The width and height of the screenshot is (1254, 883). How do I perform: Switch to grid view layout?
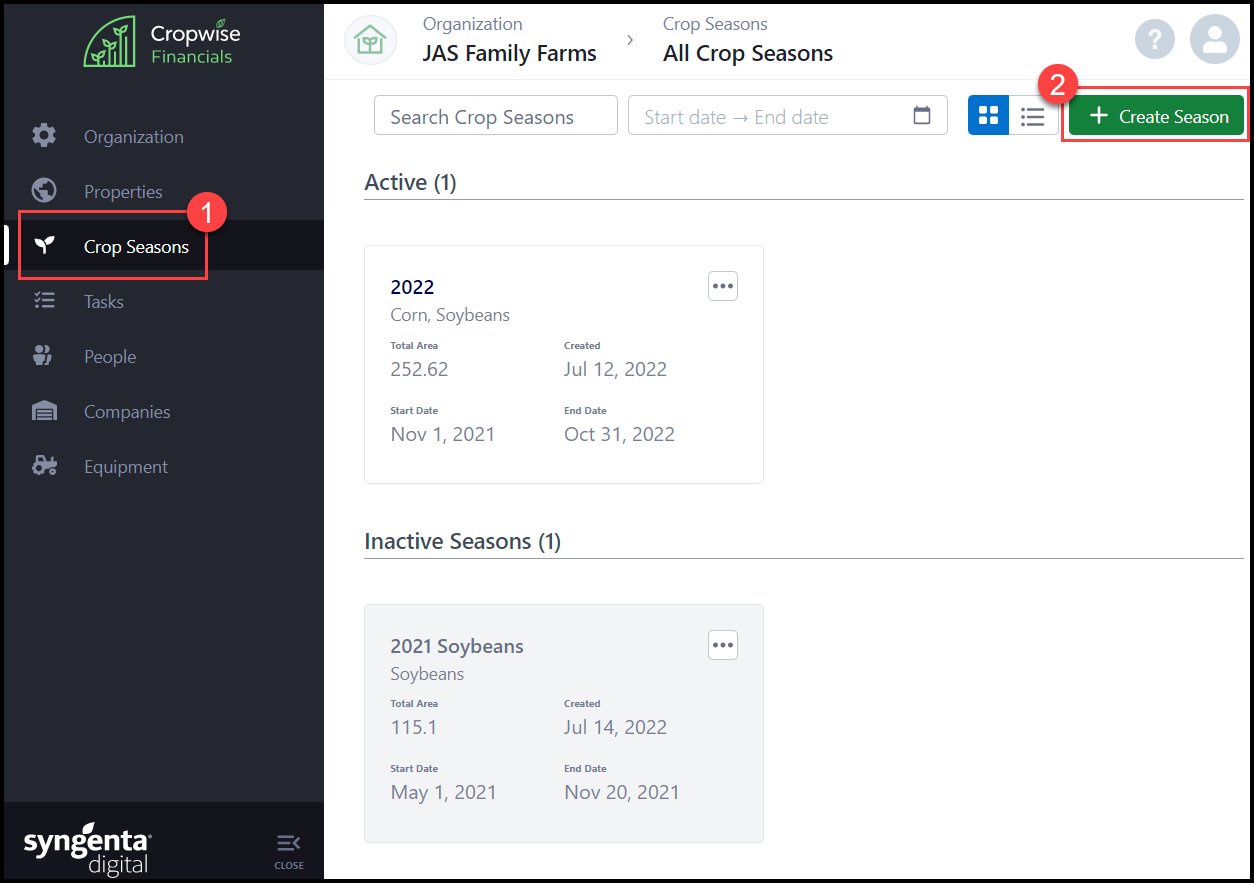[988, 116]
